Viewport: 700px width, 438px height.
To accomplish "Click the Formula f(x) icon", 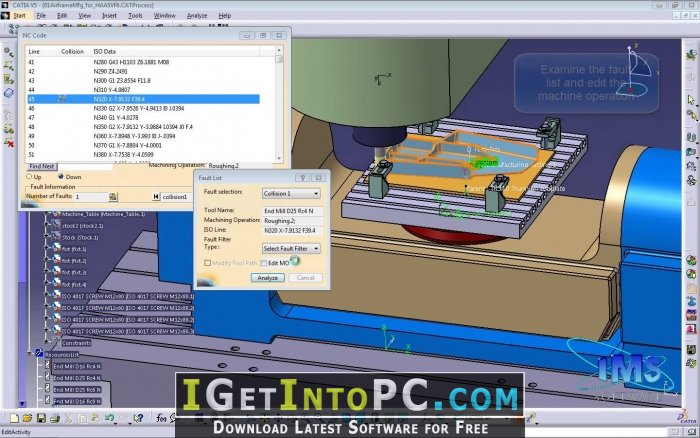I will 161,418.
